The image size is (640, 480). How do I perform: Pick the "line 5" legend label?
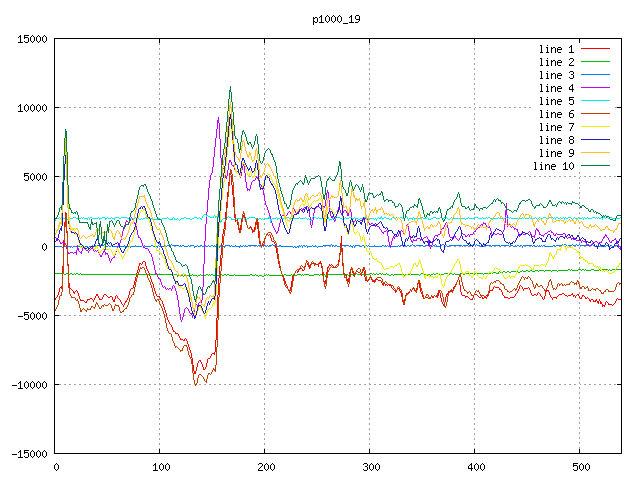(x=556, y=101)
